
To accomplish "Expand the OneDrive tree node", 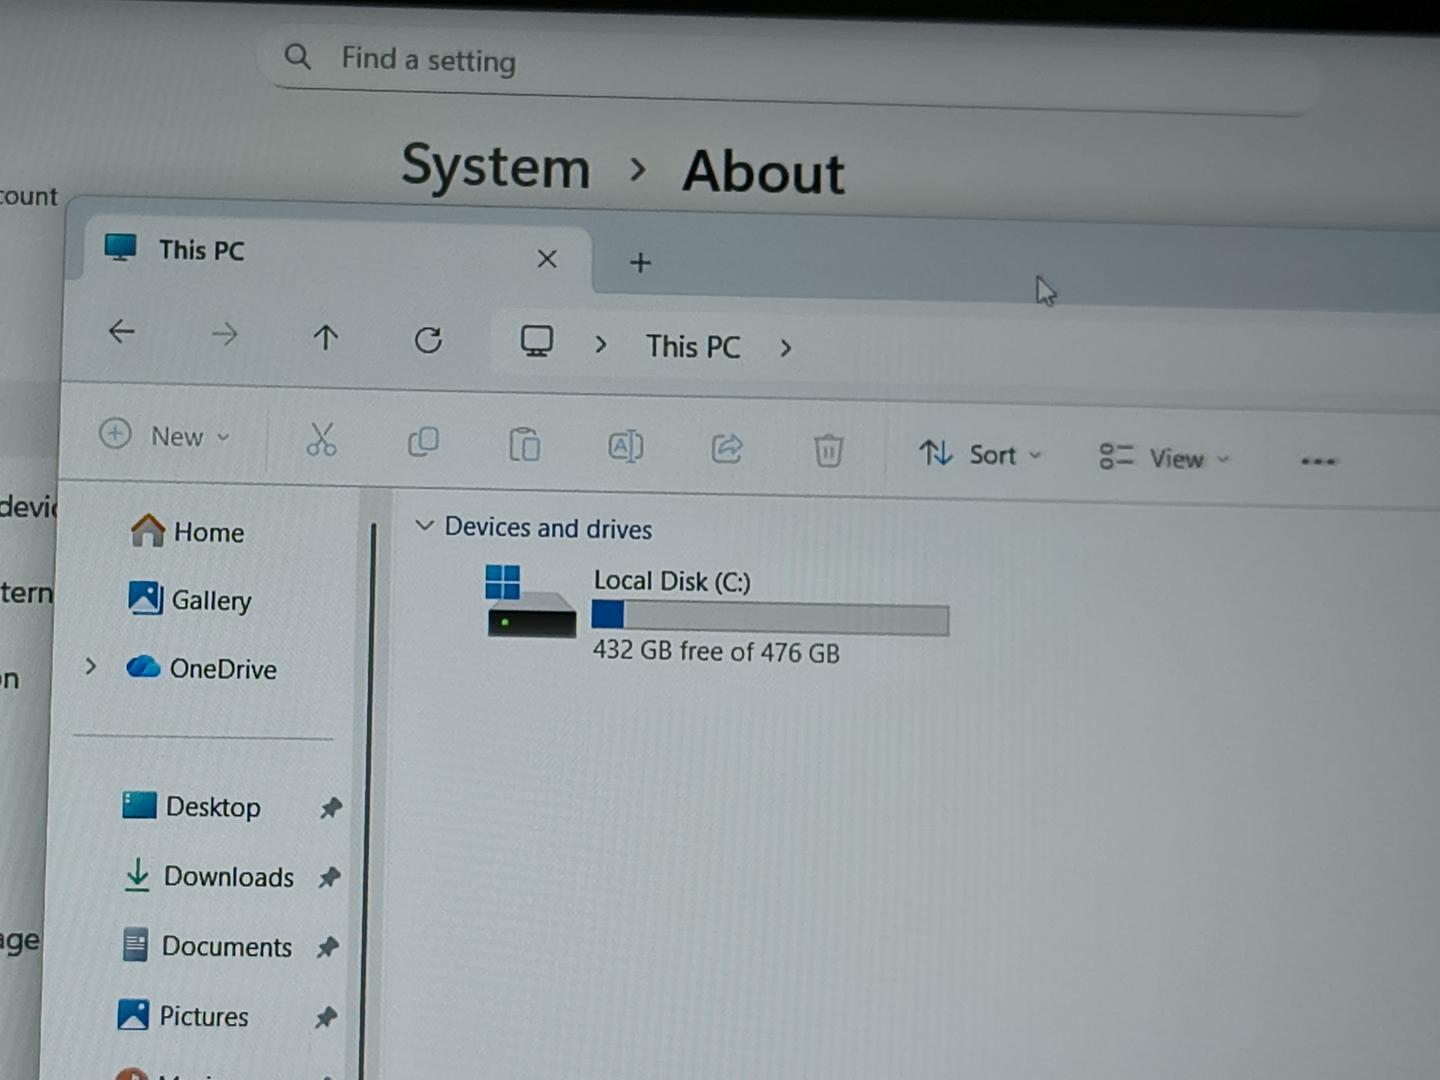I will tap(91, 666).
